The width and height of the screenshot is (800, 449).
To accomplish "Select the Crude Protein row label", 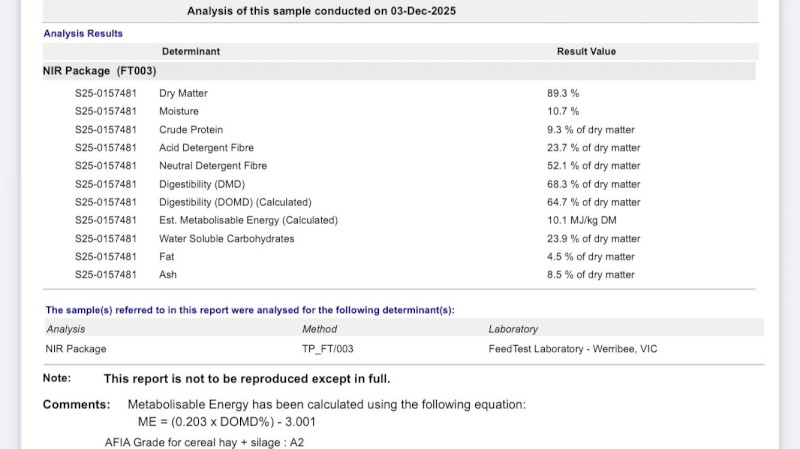I will pos(191,130).
